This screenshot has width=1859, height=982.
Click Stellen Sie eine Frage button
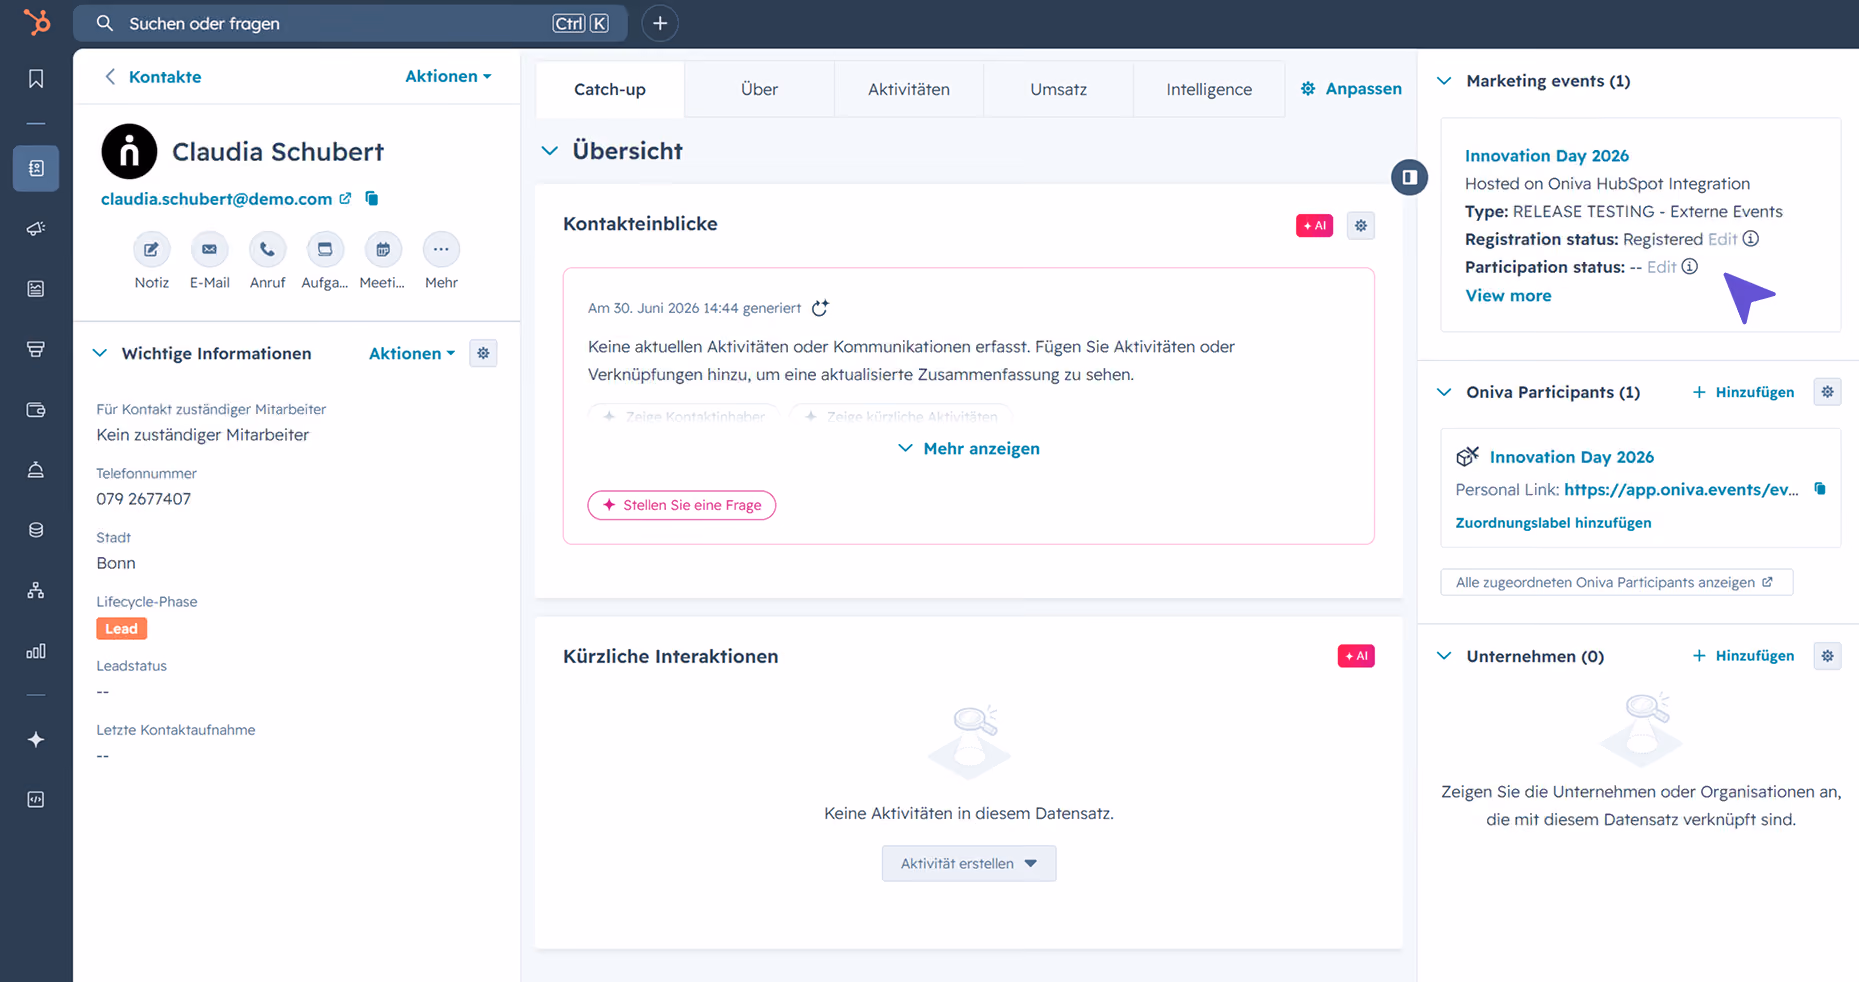point(682,505)
